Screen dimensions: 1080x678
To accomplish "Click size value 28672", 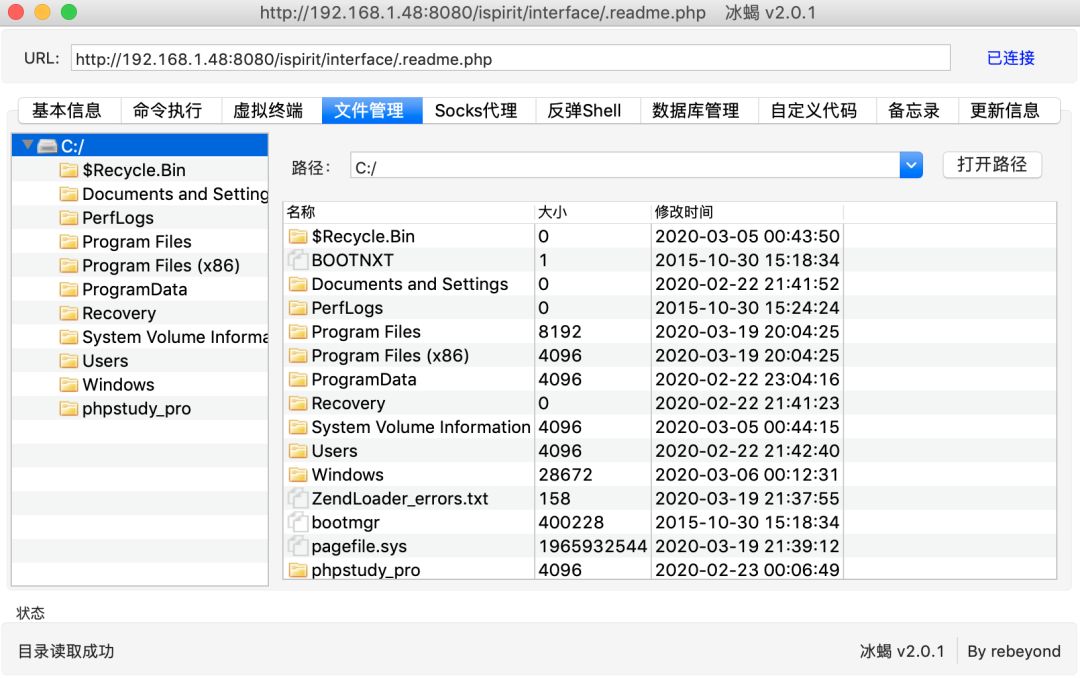I will (565, 475).
